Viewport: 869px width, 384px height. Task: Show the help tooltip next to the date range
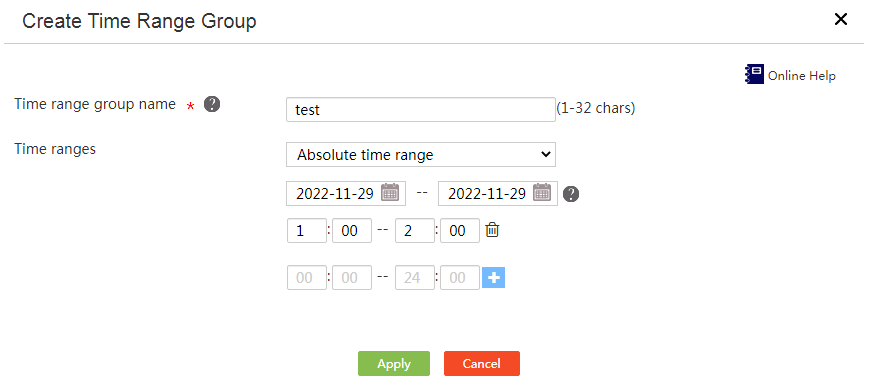click(x=571, y=194)
